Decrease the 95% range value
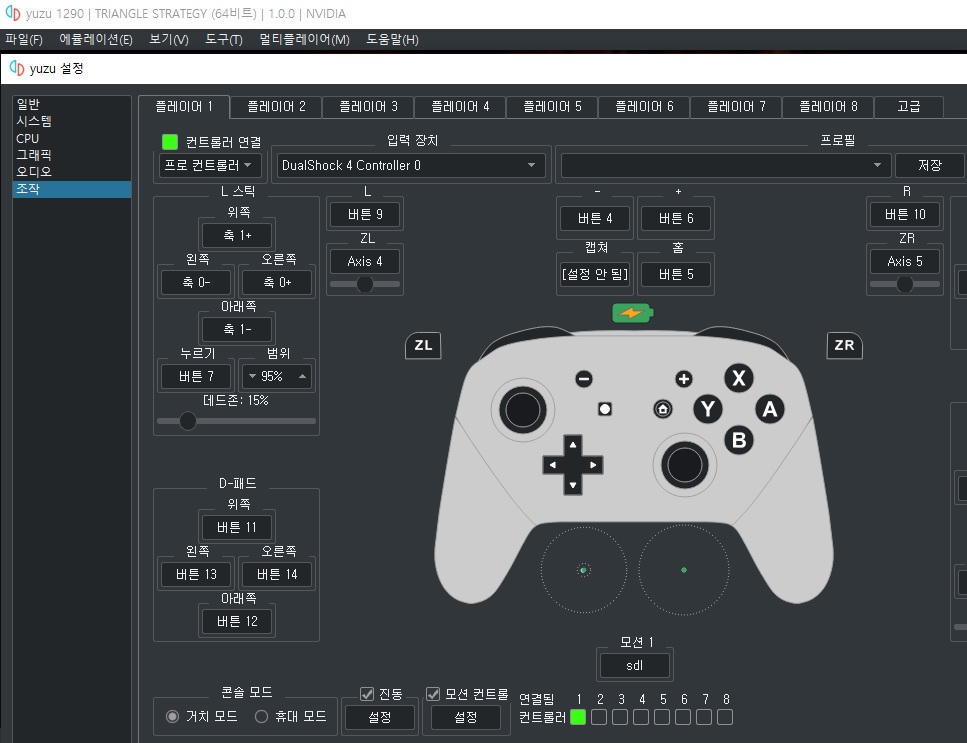Image resolution: width=967 pixels, height=743 pixels. [x=252, y=376]
